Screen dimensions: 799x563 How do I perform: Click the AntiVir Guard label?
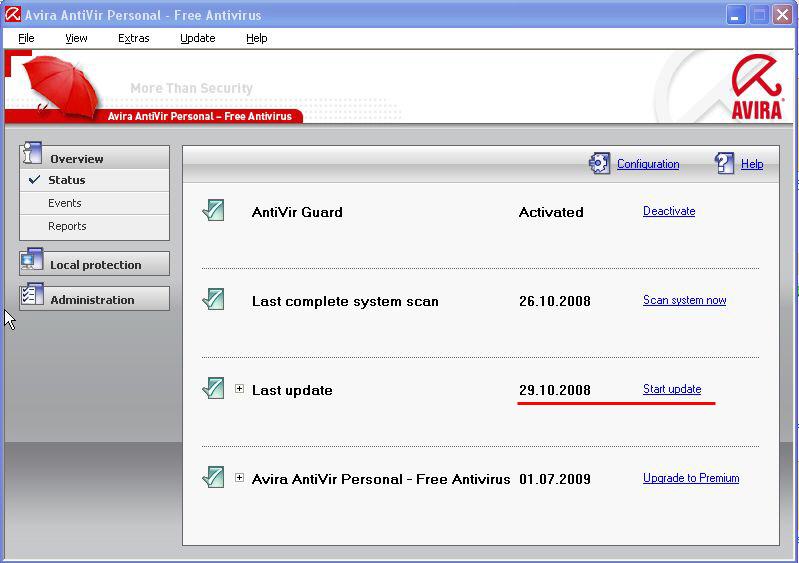297,212
